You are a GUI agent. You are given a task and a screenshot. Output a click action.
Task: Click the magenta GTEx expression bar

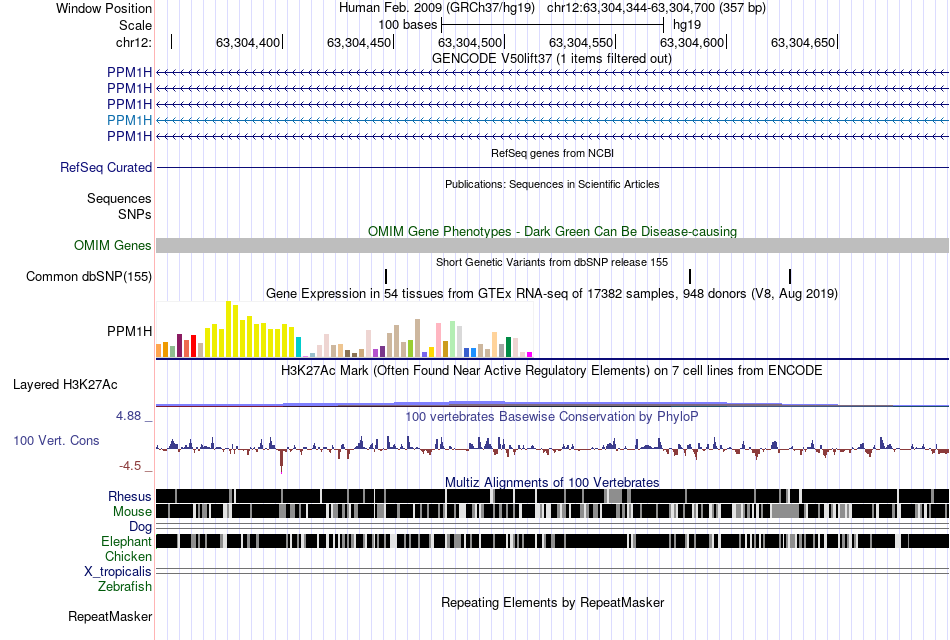[x=530, y=355]
